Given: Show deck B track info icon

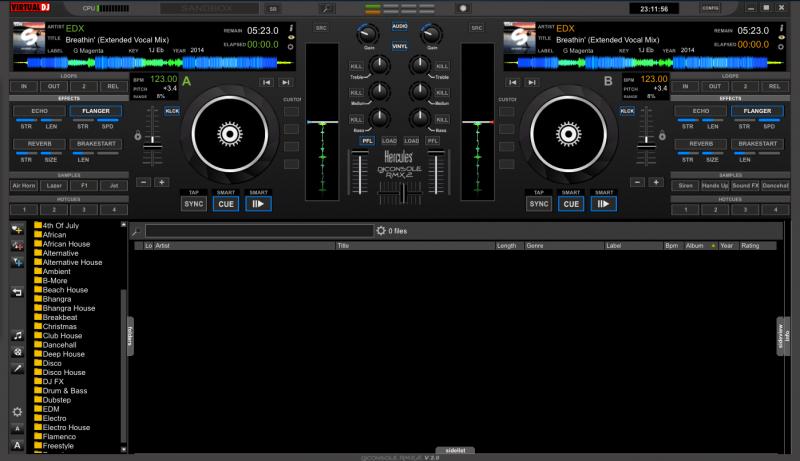Looking at the screenshot, I should click(x=781, y=28).
